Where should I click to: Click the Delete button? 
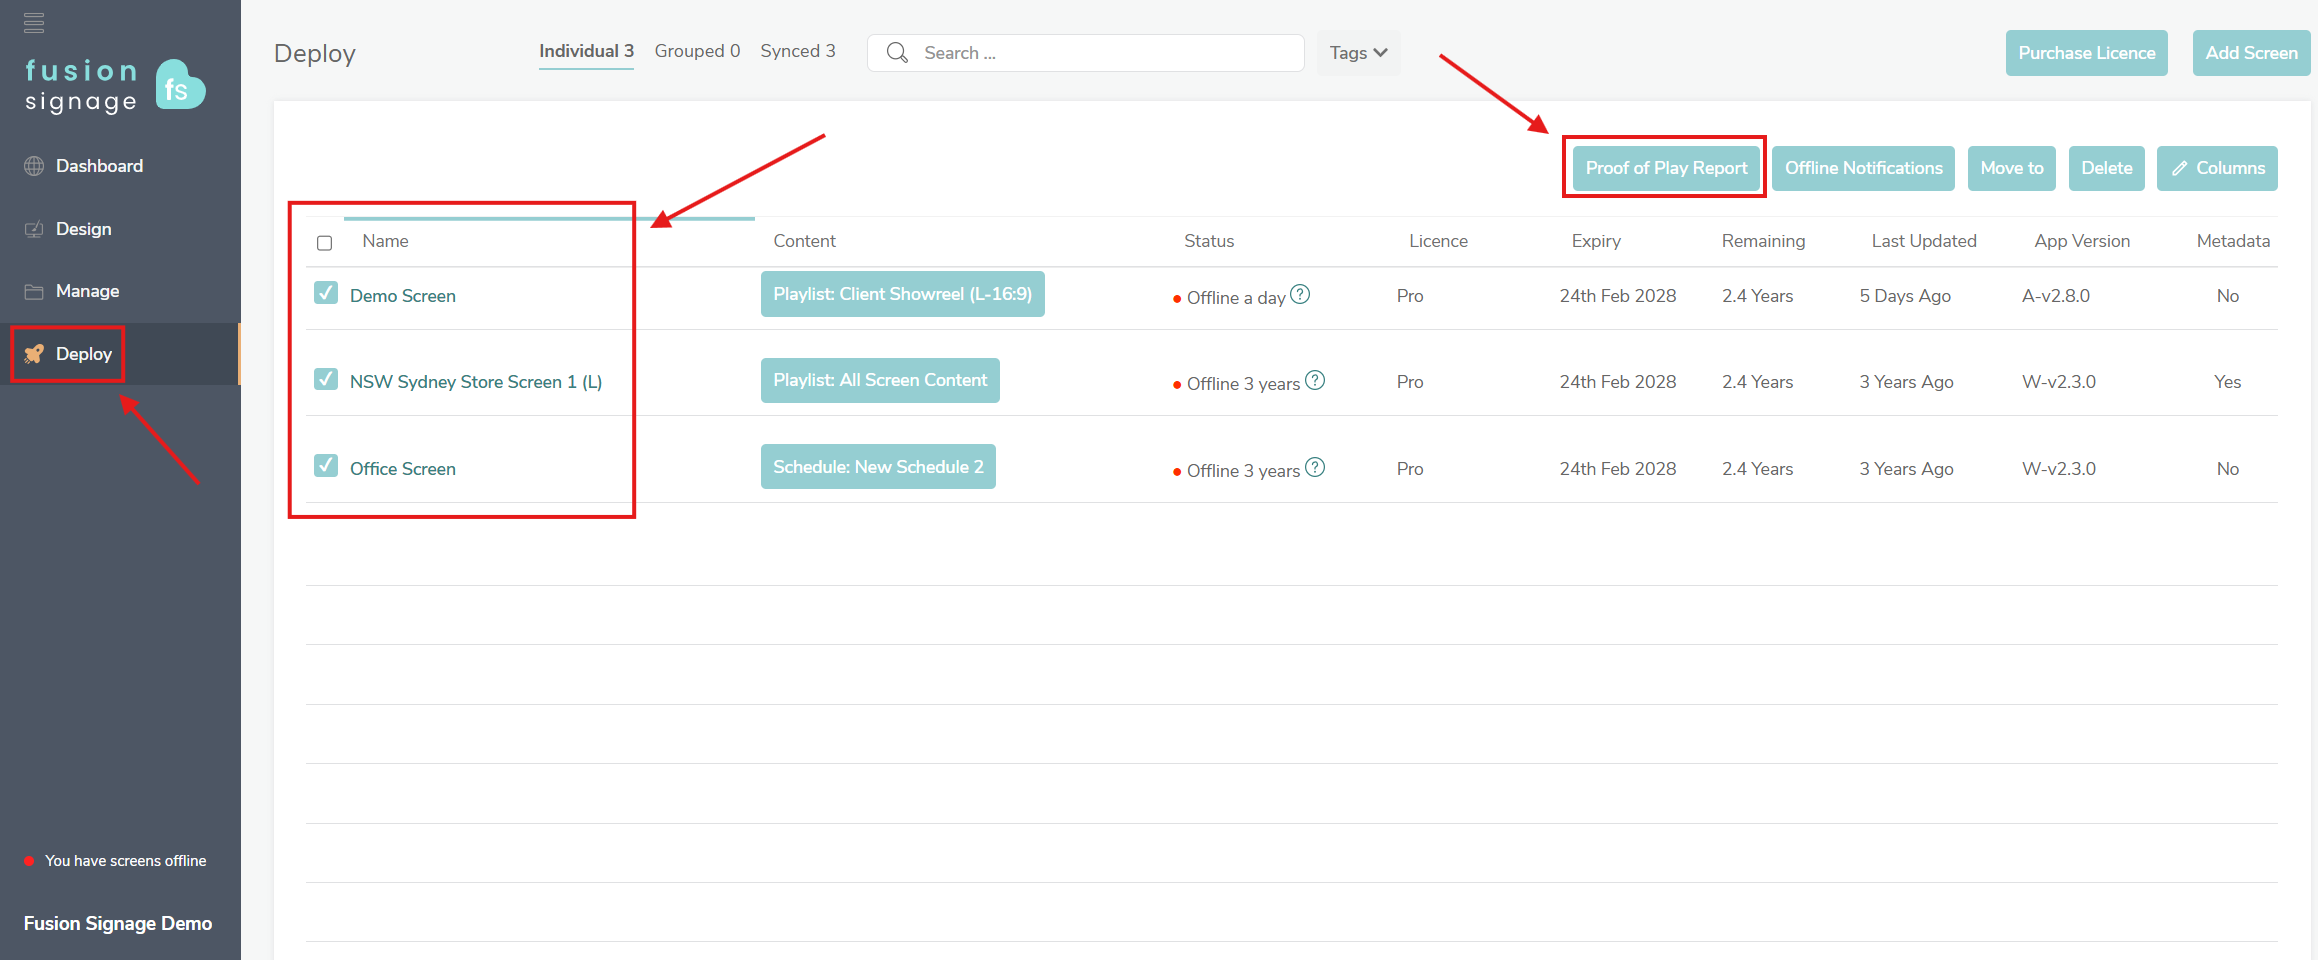(x=2107, y=168)
